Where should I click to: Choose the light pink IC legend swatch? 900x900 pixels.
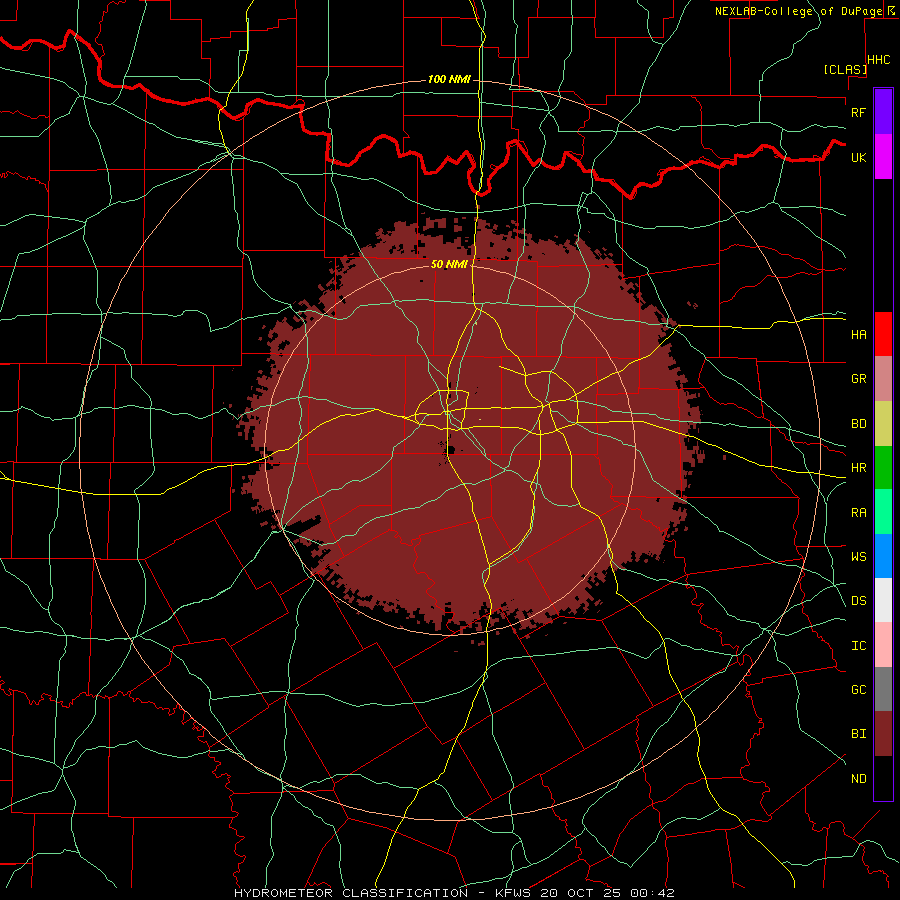click(883, 645)
